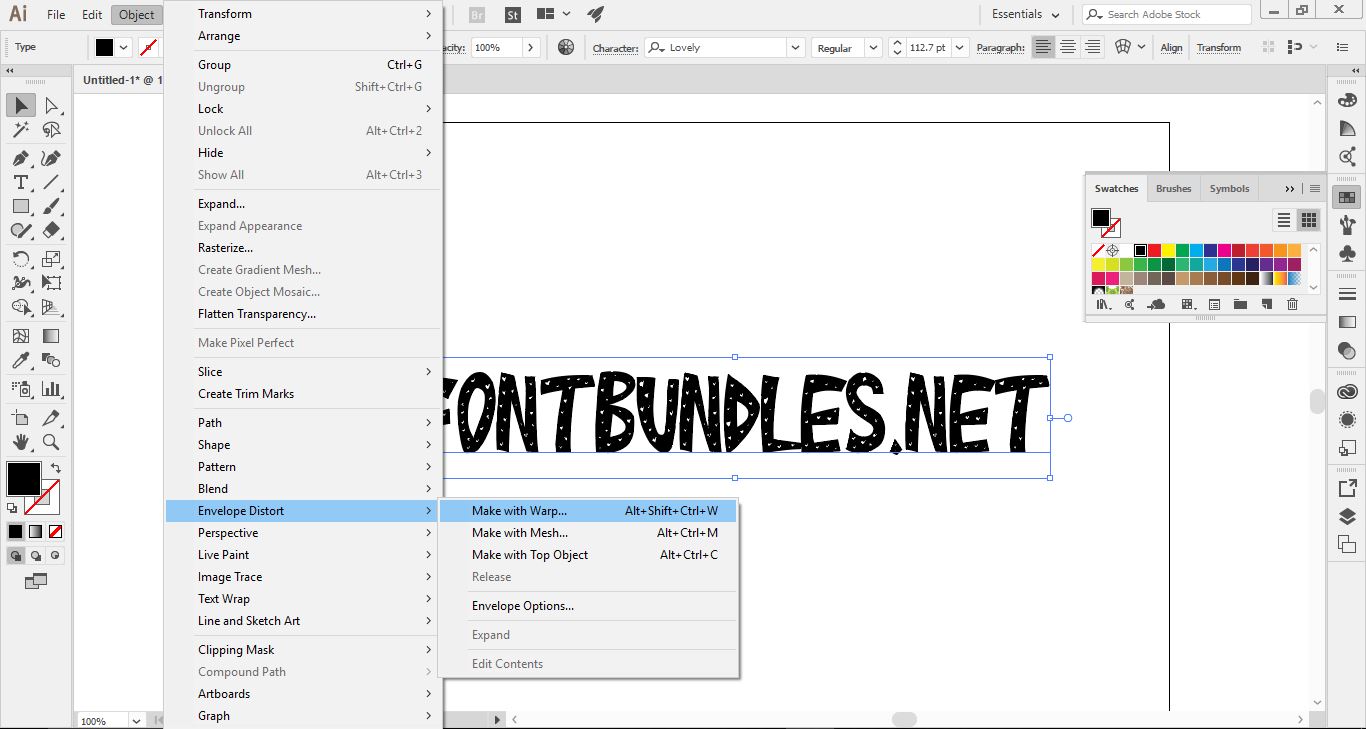Click the New Swatch icon

[1266, 305]
